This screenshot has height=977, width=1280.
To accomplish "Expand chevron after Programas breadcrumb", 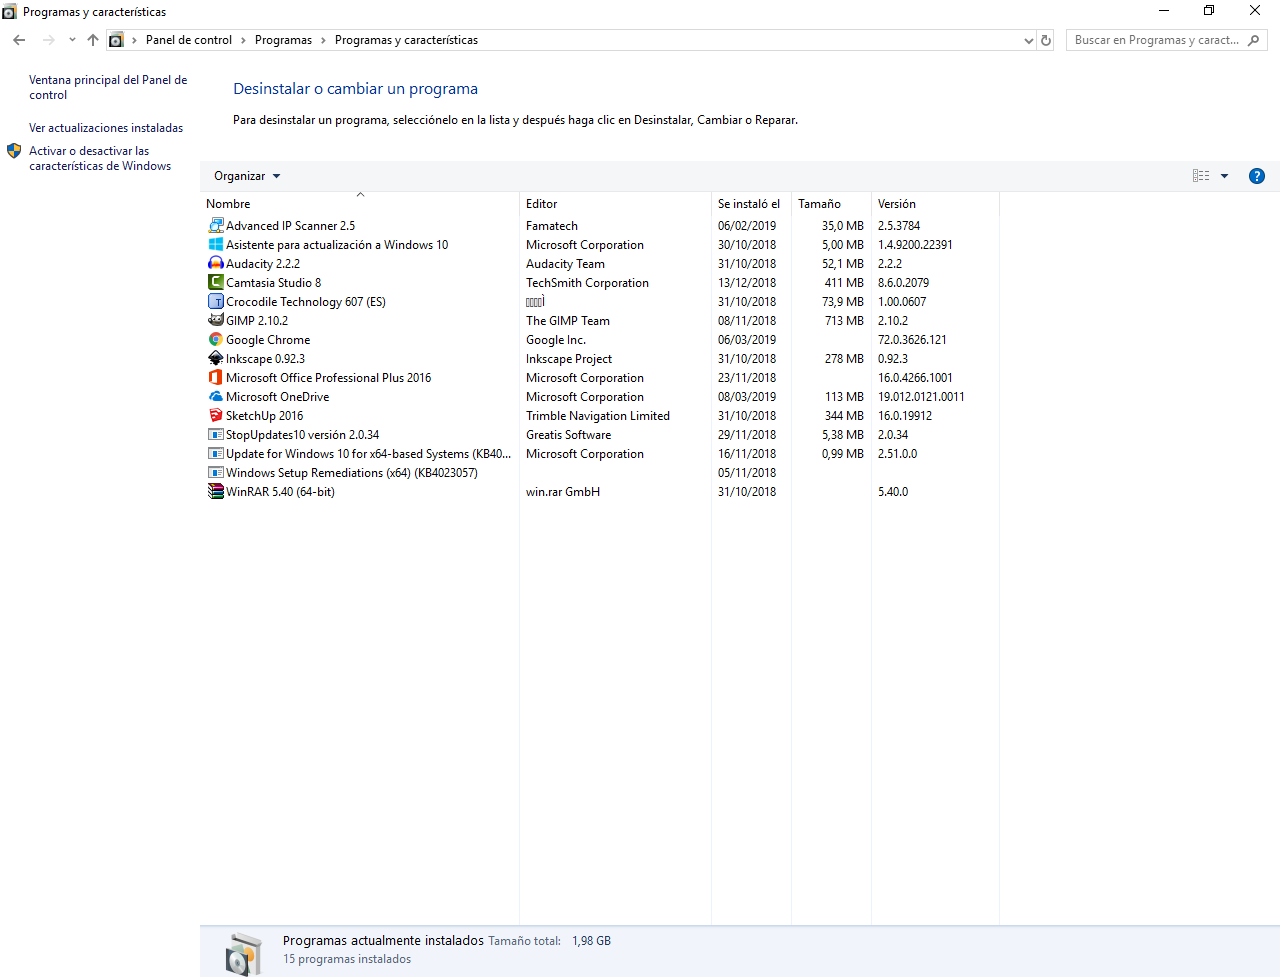I will pyautogui.click(x=323, y=40).
